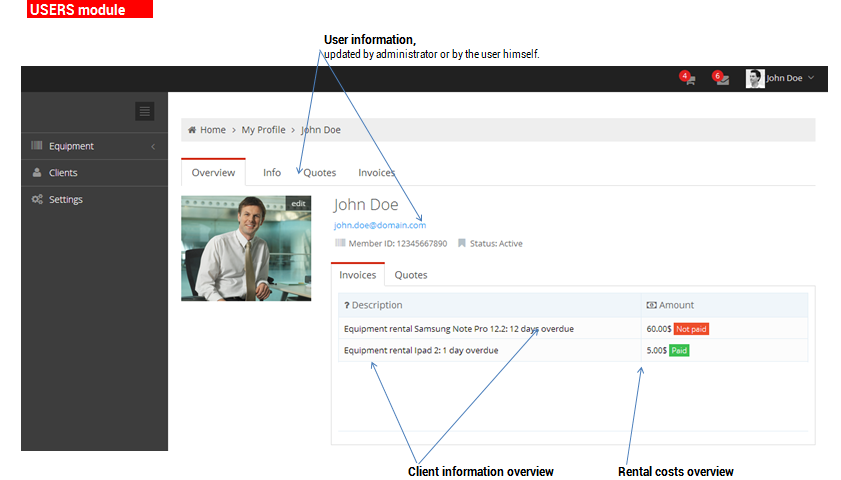Toggle the sidebar hamburger menu button
841x480 pixels.
tap(144, 112)
